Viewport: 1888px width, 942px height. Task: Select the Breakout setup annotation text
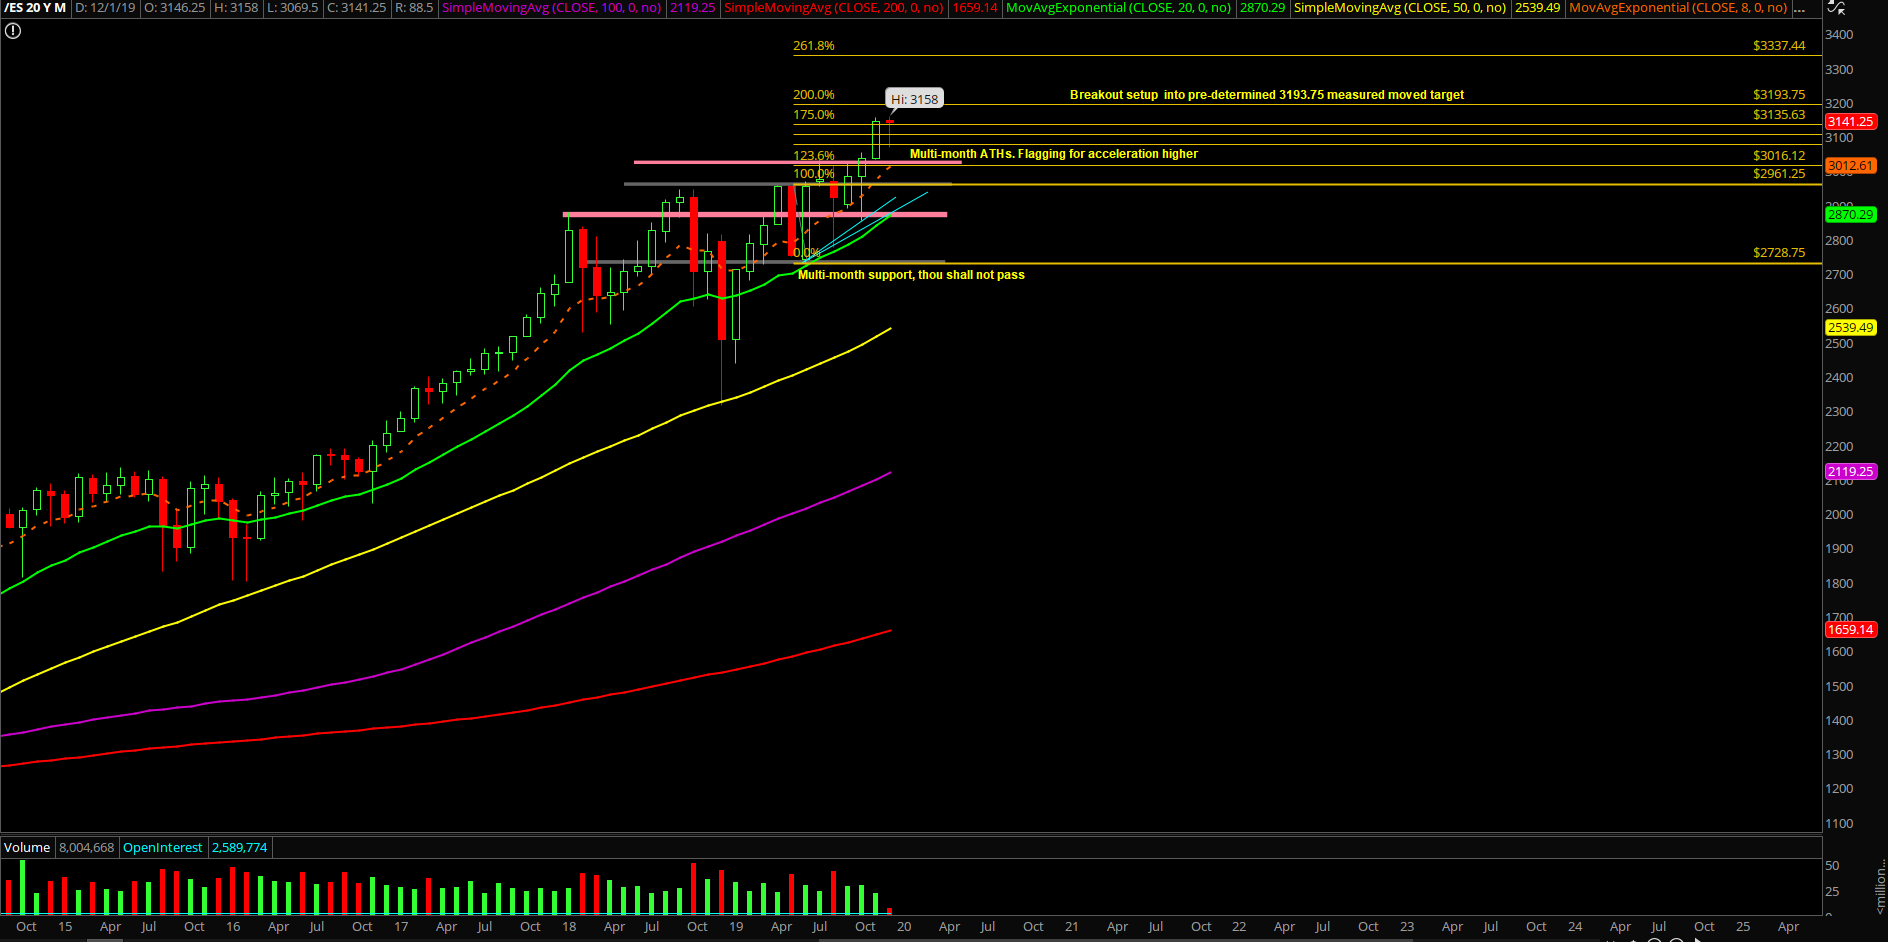click(x=1266, y=95)
